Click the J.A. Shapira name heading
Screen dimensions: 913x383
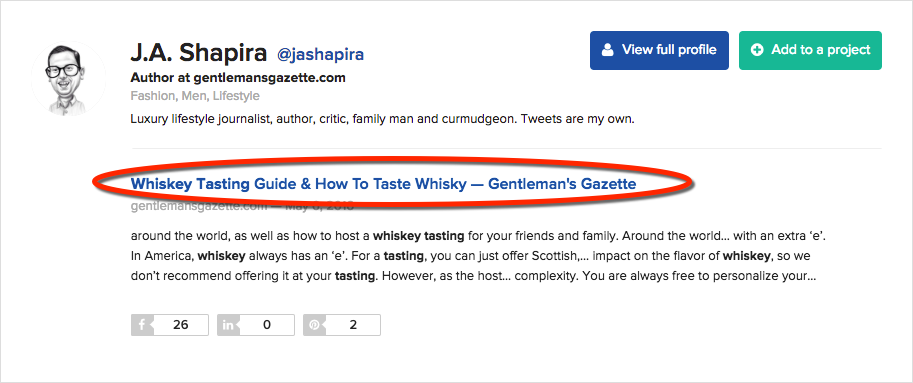coord(199,53)
